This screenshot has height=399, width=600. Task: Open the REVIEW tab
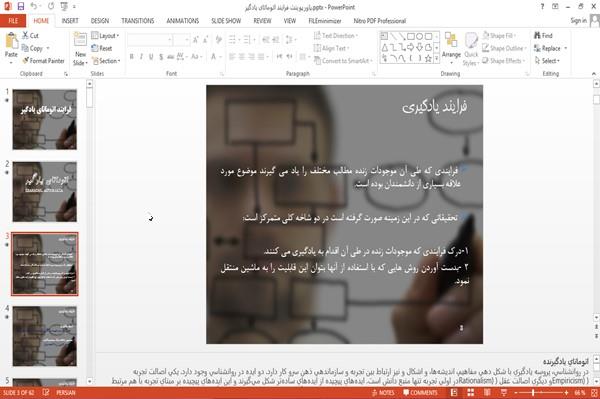pyautogui.click(x=262, y=21)
